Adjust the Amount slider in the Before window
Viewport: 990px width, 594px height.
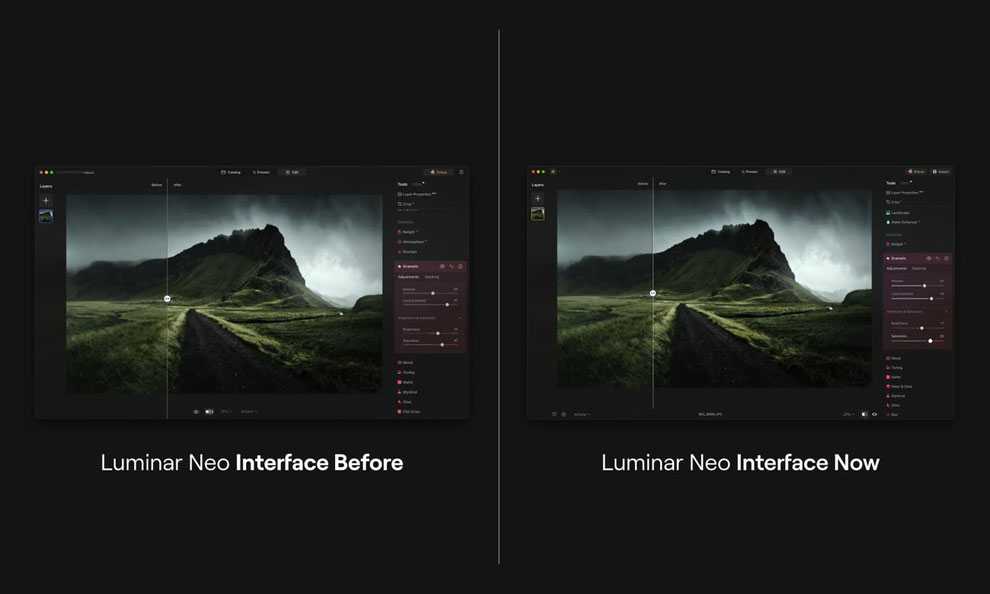coord(431,293)
